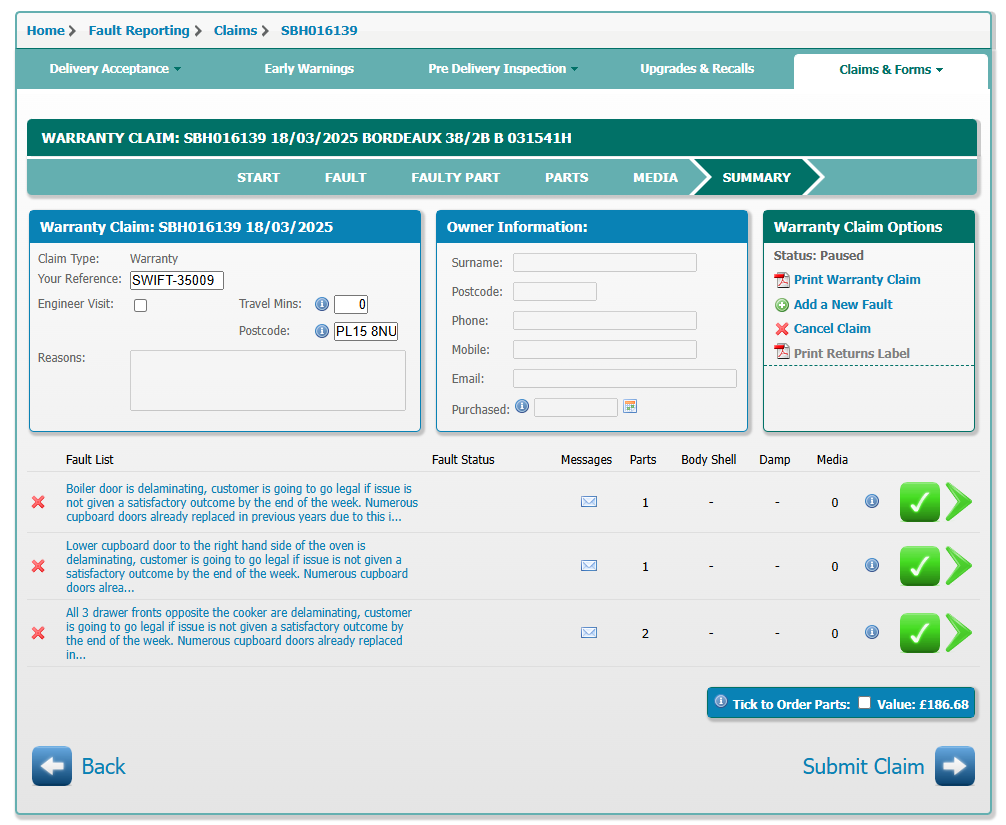Click info icon on Boiler door fault row

point(872,502)
